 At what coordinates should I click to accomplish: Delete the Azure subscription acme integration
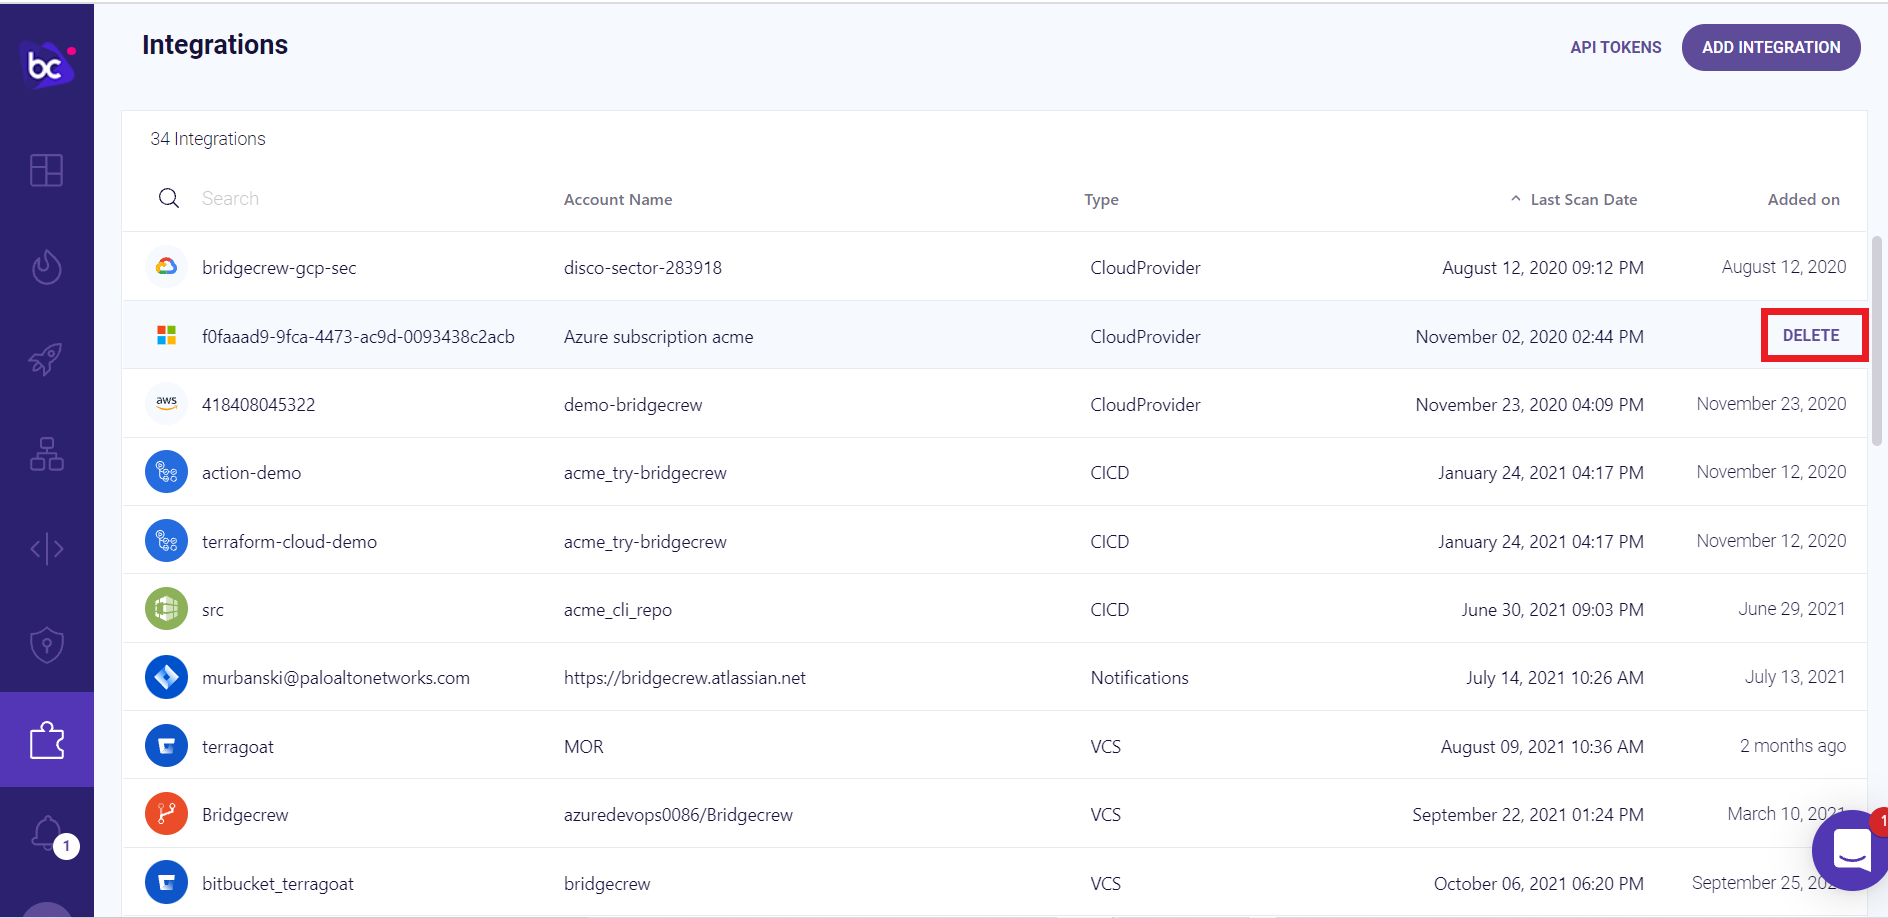point(1811,335)
